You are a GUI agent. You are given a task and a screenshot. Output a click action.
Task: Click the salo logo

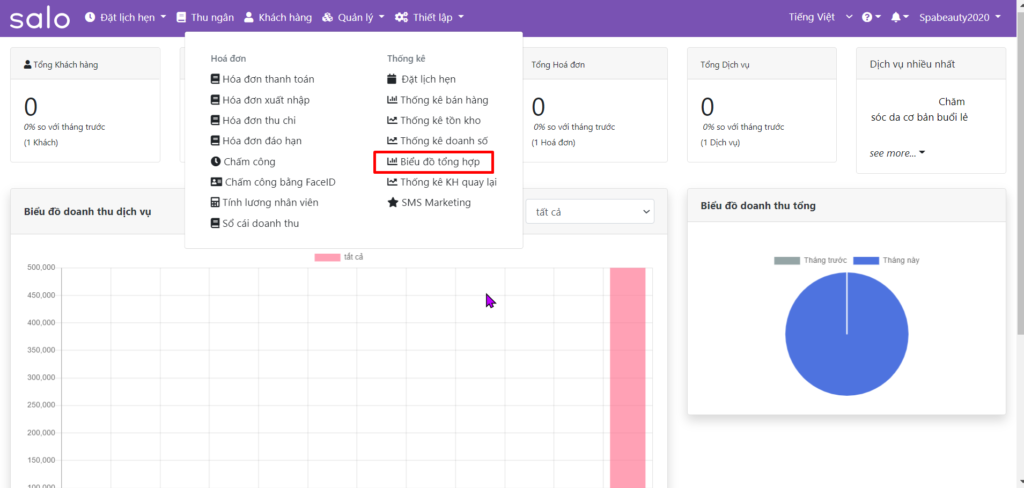click(39, 18)
